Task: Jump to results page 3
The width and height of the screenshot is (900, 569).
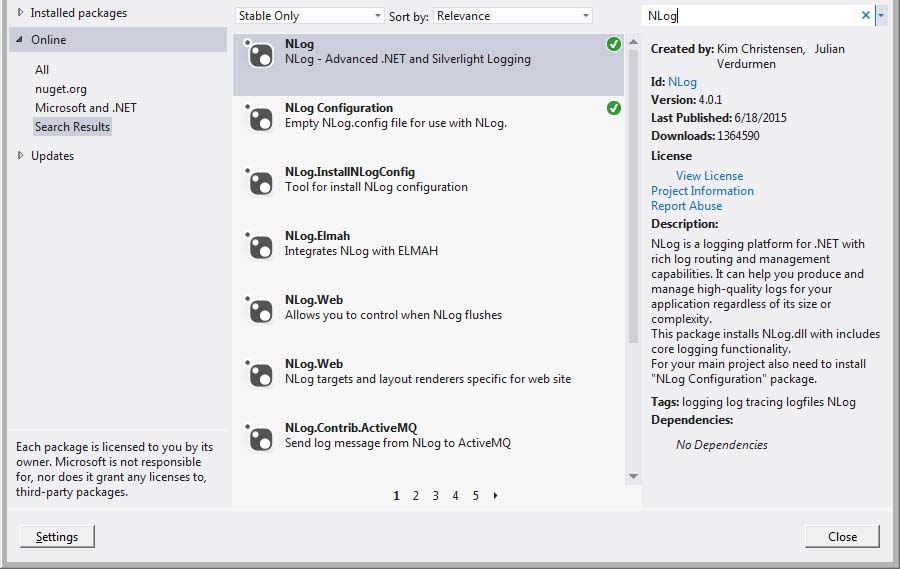Action: (436, 496)
